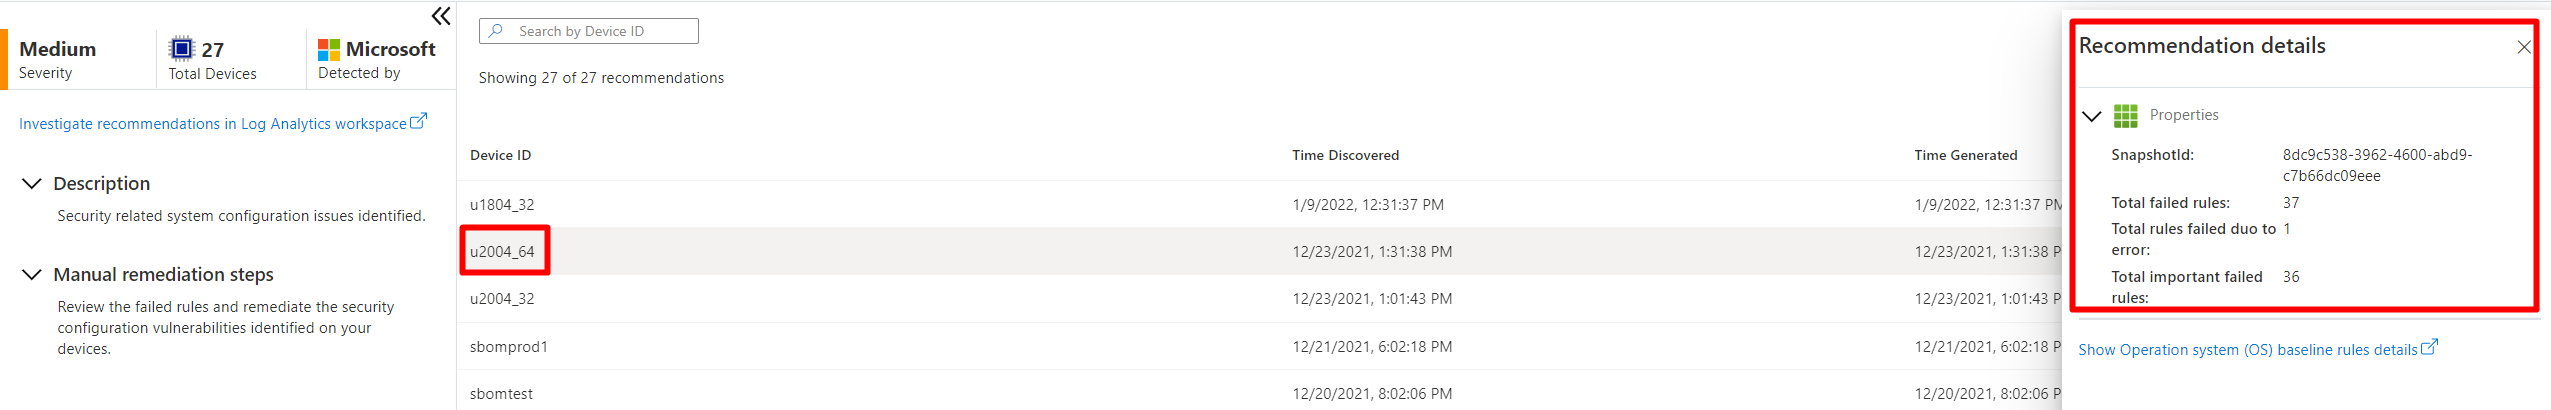Image resolution: width=2551 pixels, height=410 pixels.
Task: Click the Microsoft logo icon
Action: (x=329, y=49)
